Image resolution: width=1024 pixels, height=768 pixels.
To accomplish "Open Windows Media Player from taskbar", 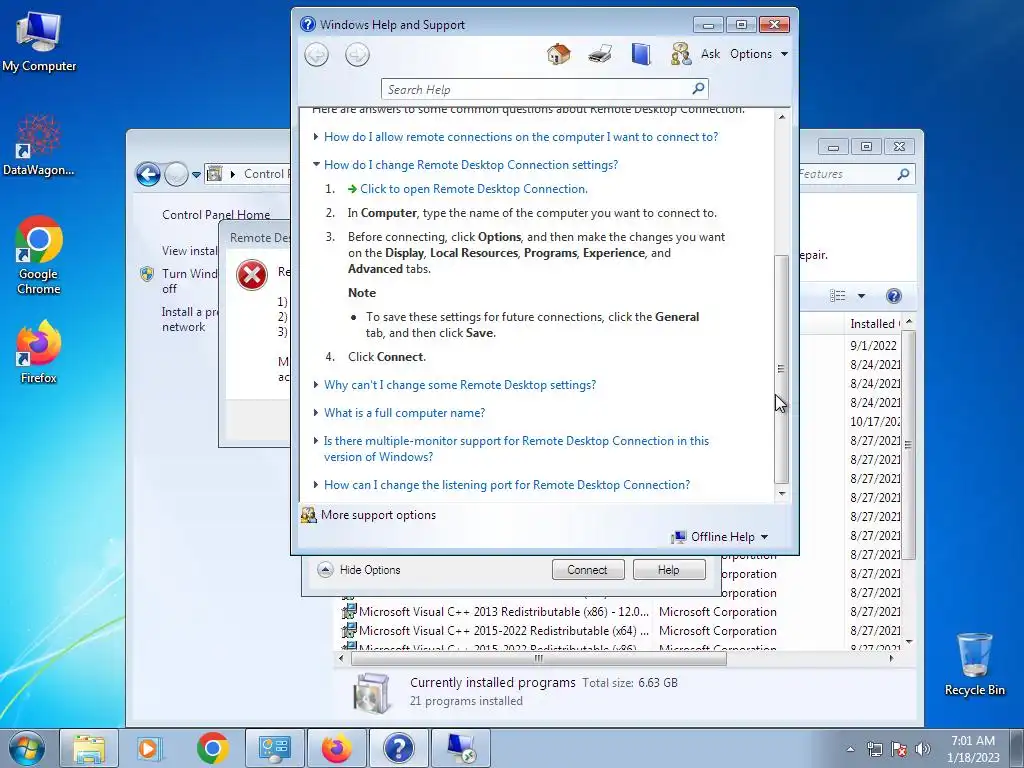I will pyautogui.click(x=149, y=748).
